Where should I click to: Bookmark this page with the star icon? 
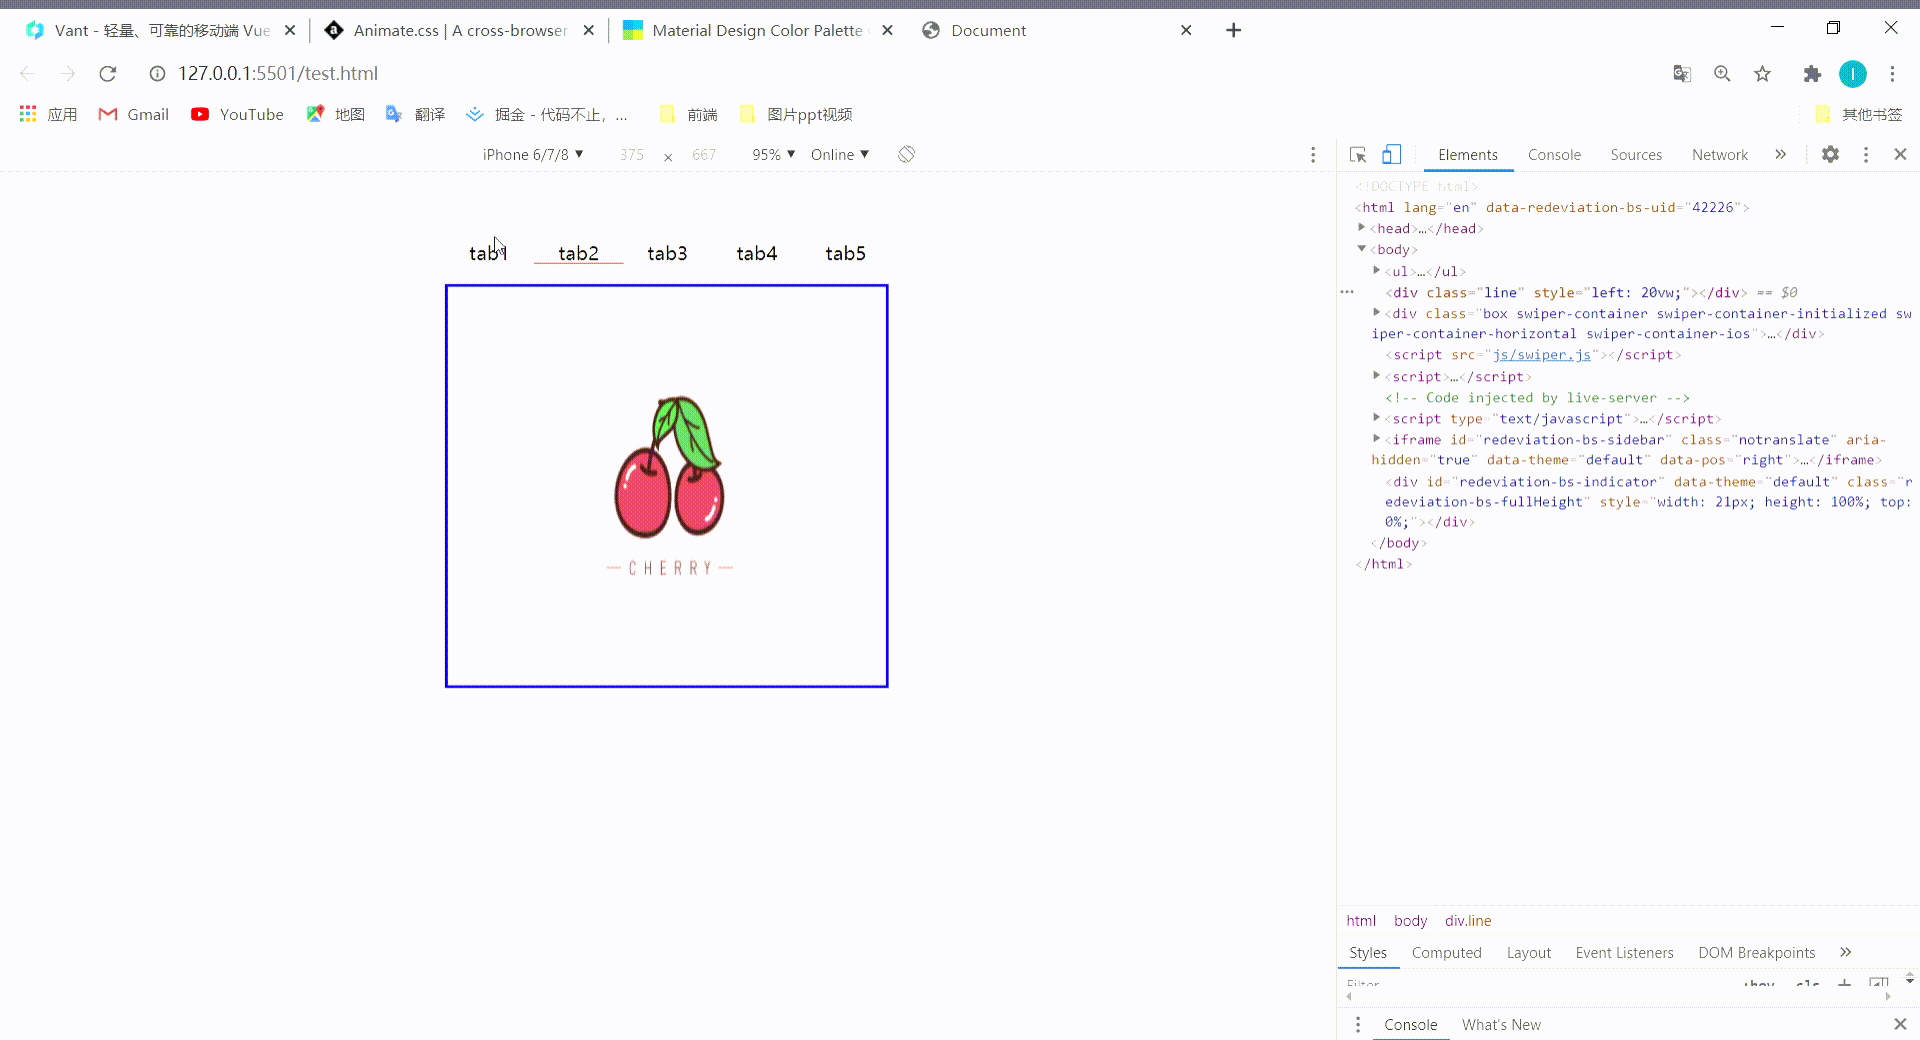(x=1762, y=73)
